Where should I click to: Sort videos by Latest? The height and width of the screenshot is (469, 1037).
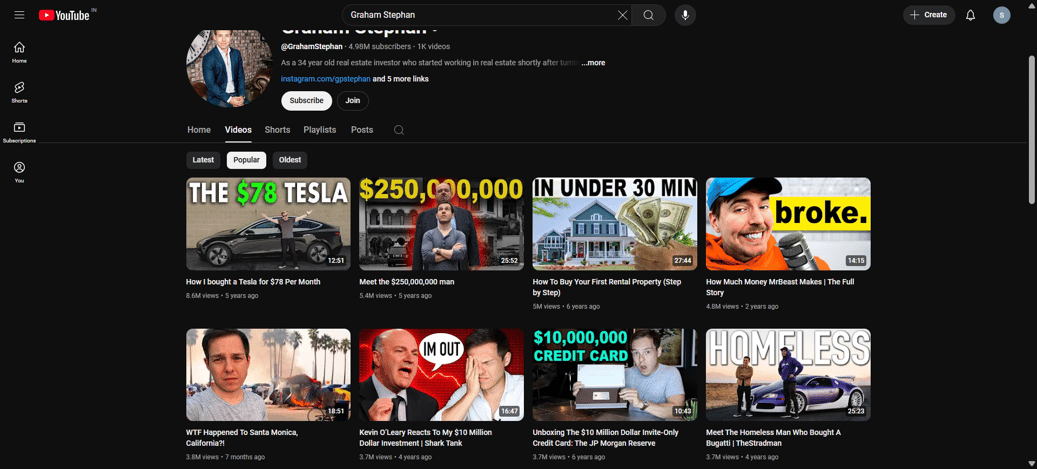tap(203, 160)
